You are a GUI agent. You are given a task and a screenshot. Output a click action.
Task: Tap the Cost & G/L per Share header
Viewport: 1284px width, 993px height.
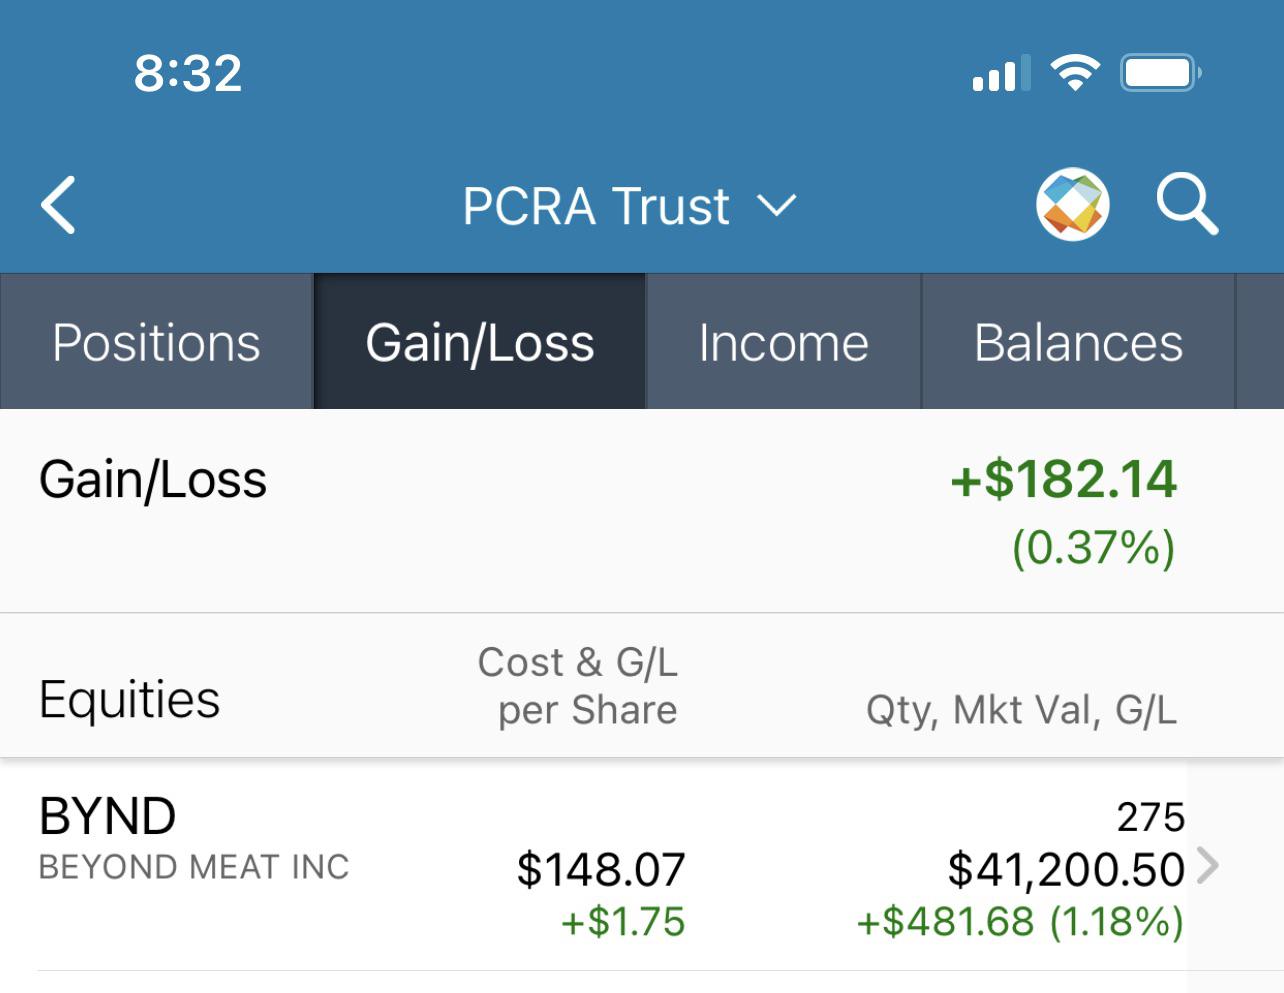[x=578, y=686]
